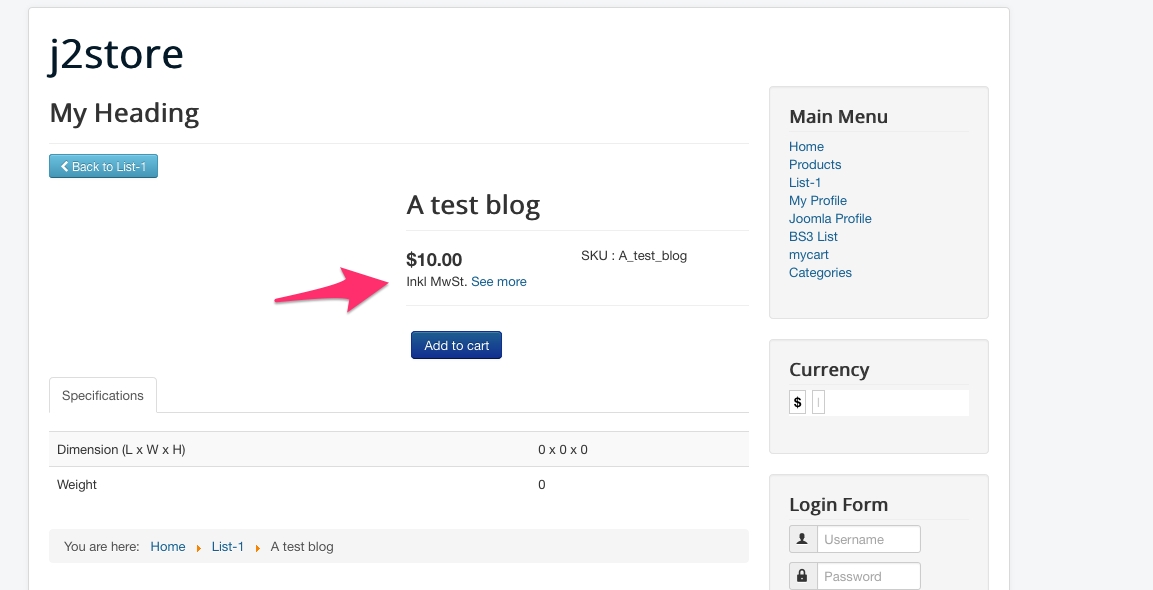Screen dimensions: 1153x590
Task: Add the test blog to cart
Action: coord(457,345)
